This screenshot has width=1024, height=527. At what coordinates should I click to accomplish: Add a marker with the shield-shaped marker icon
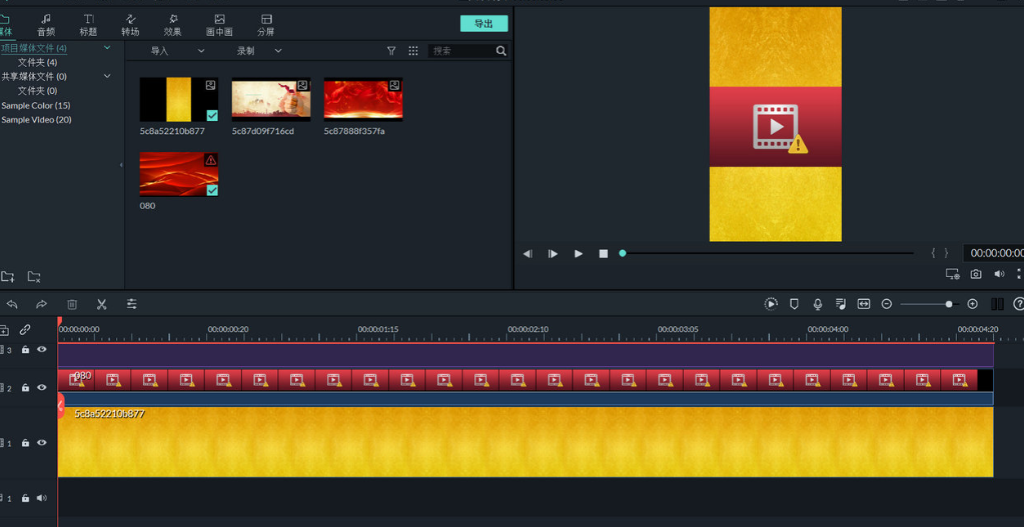coord(795,304)
